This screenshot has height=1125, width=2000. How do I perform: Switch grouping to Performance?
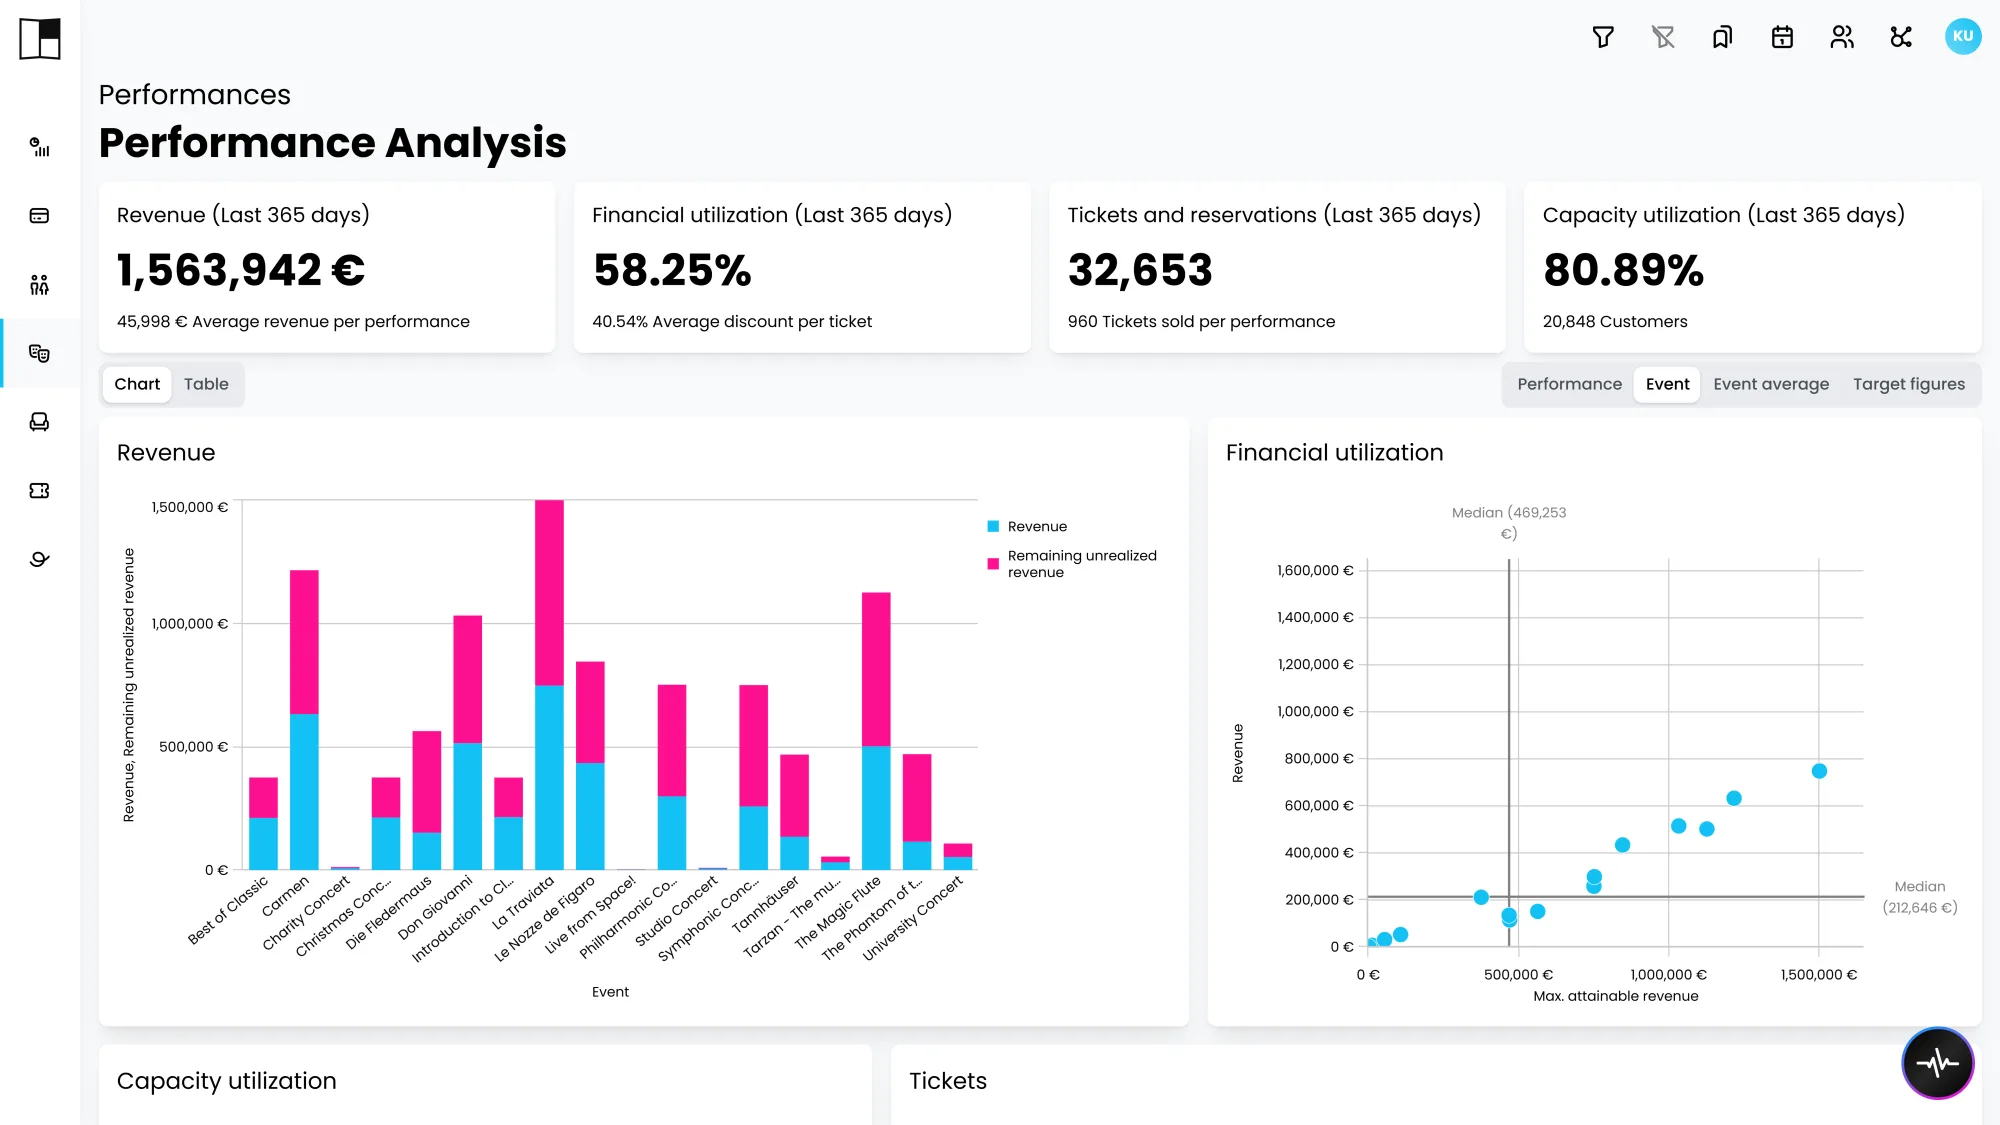tap(1569, 384)
